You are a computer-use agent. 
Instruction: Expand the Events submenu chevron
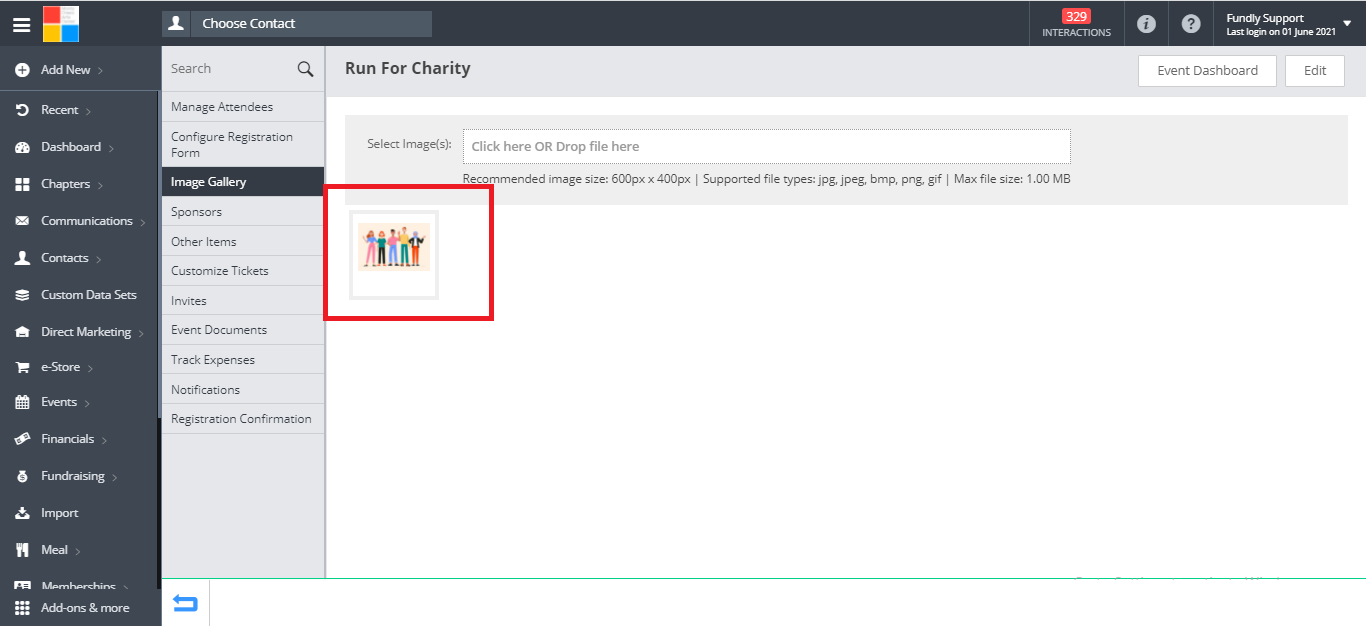(87, 403)
